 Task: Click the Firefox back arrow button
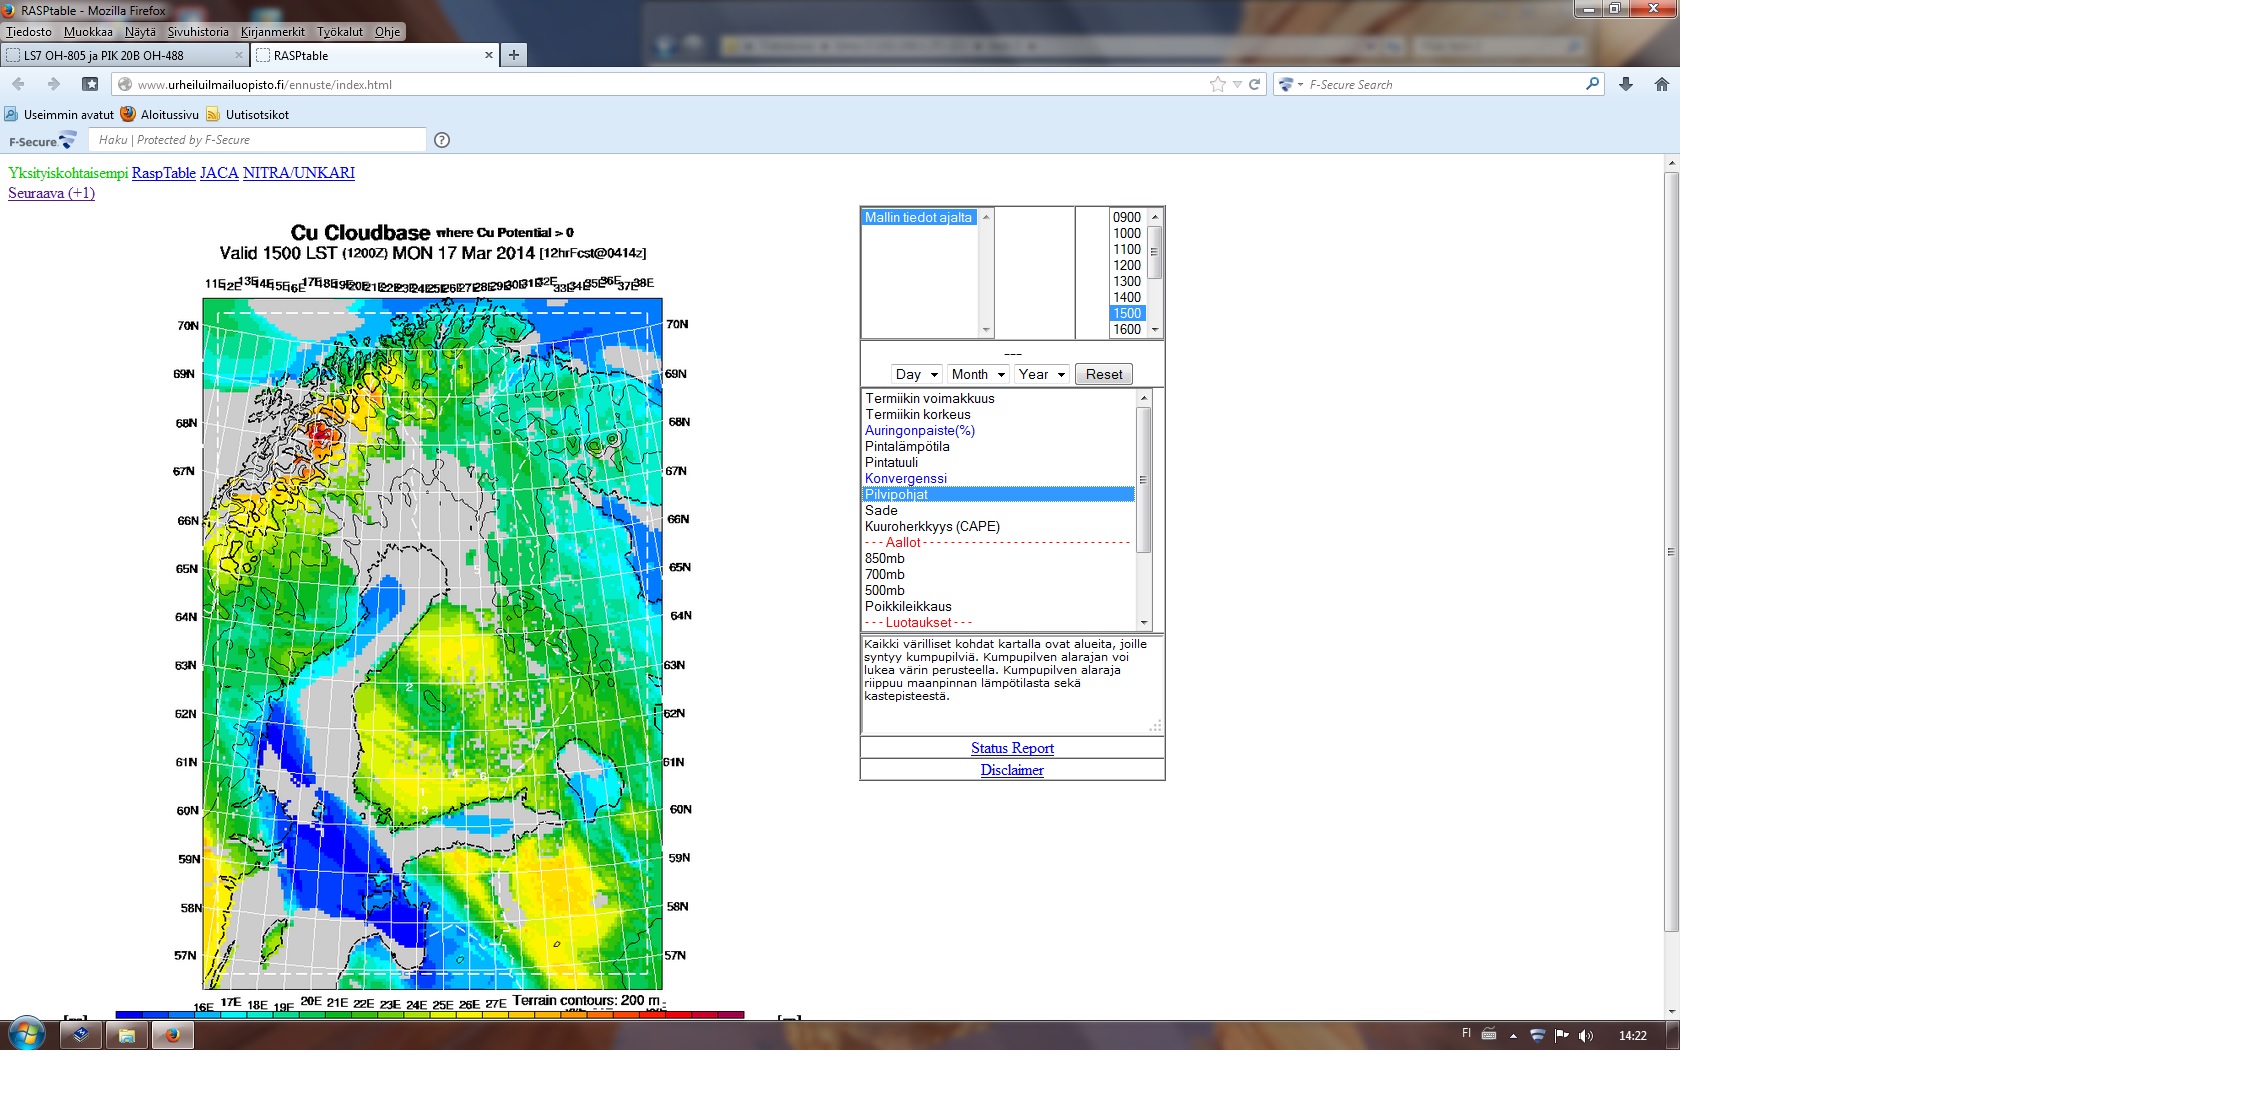(19, 84)
